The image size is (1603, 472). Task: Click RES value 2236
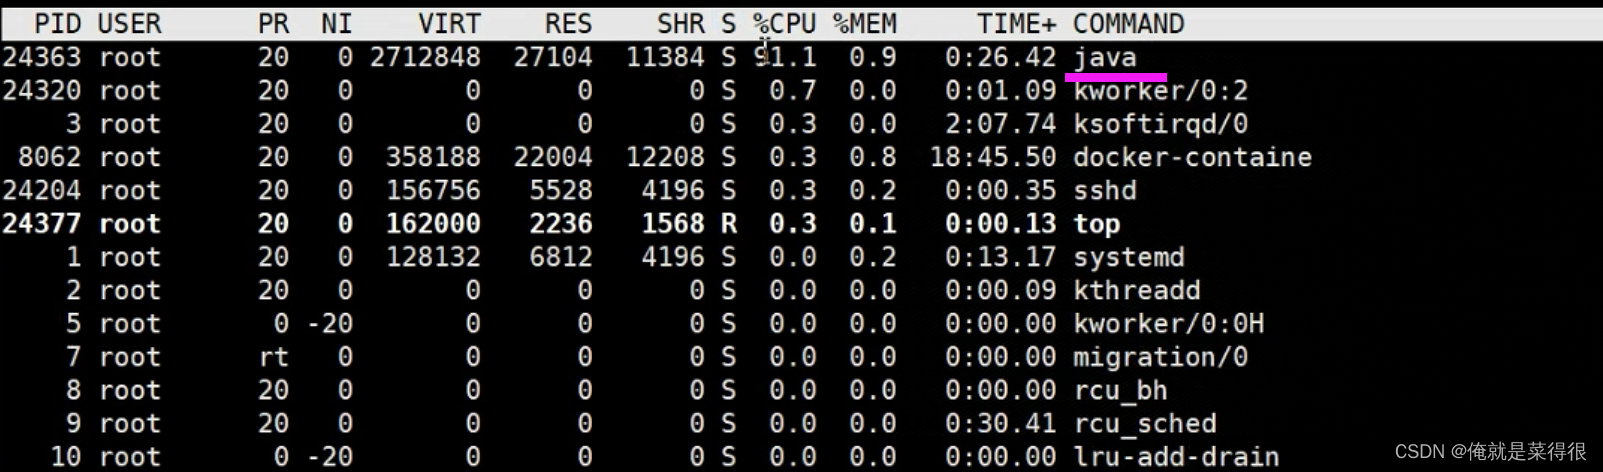coord(560,224)
